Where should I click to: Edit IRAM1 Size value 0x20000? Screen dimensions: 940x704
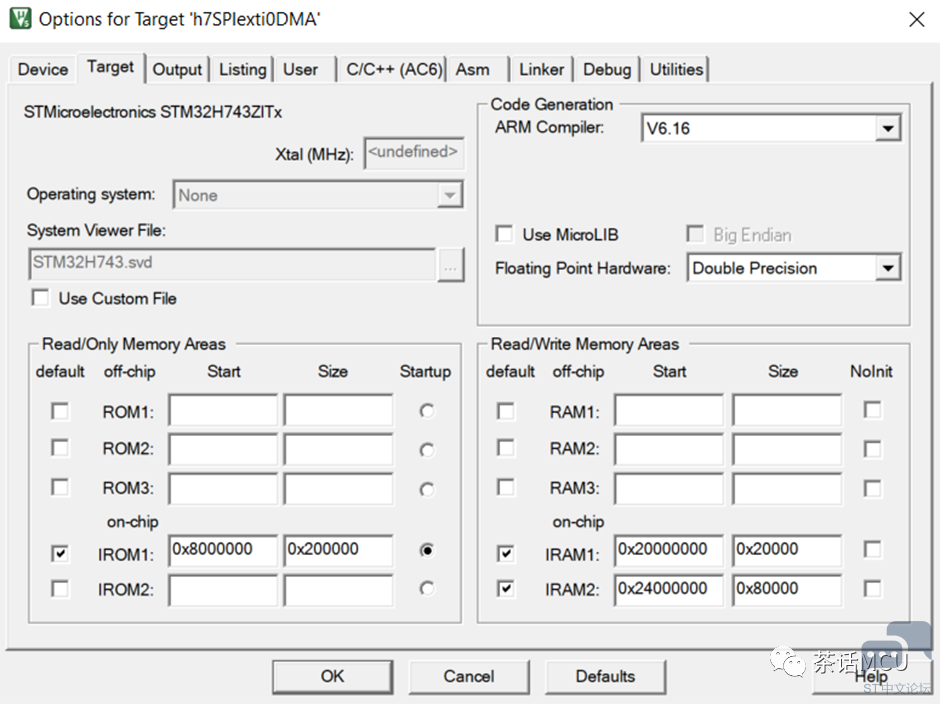click(787, 550)
